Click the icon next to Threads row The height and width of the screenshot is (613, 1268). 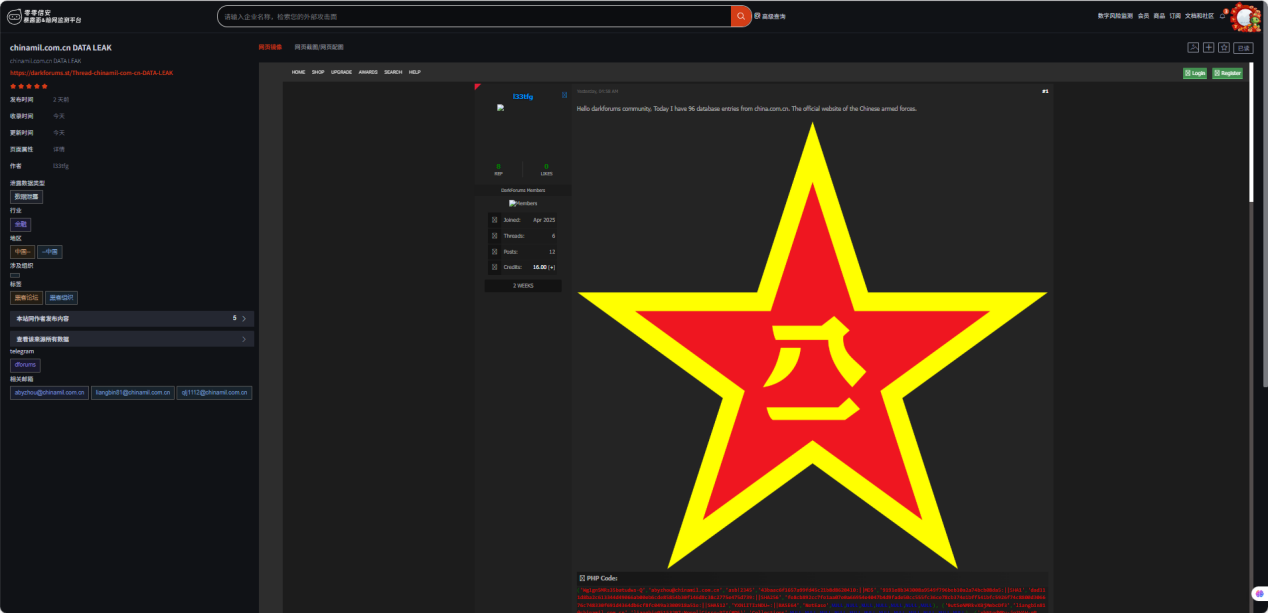(494, 235)
